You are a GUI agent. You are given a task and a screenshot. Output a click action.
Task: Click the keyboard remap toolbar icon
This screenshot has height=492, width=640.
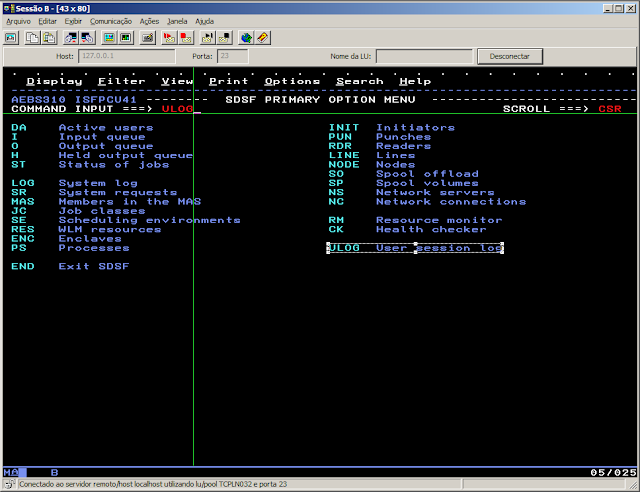click(x=147, y=38)
